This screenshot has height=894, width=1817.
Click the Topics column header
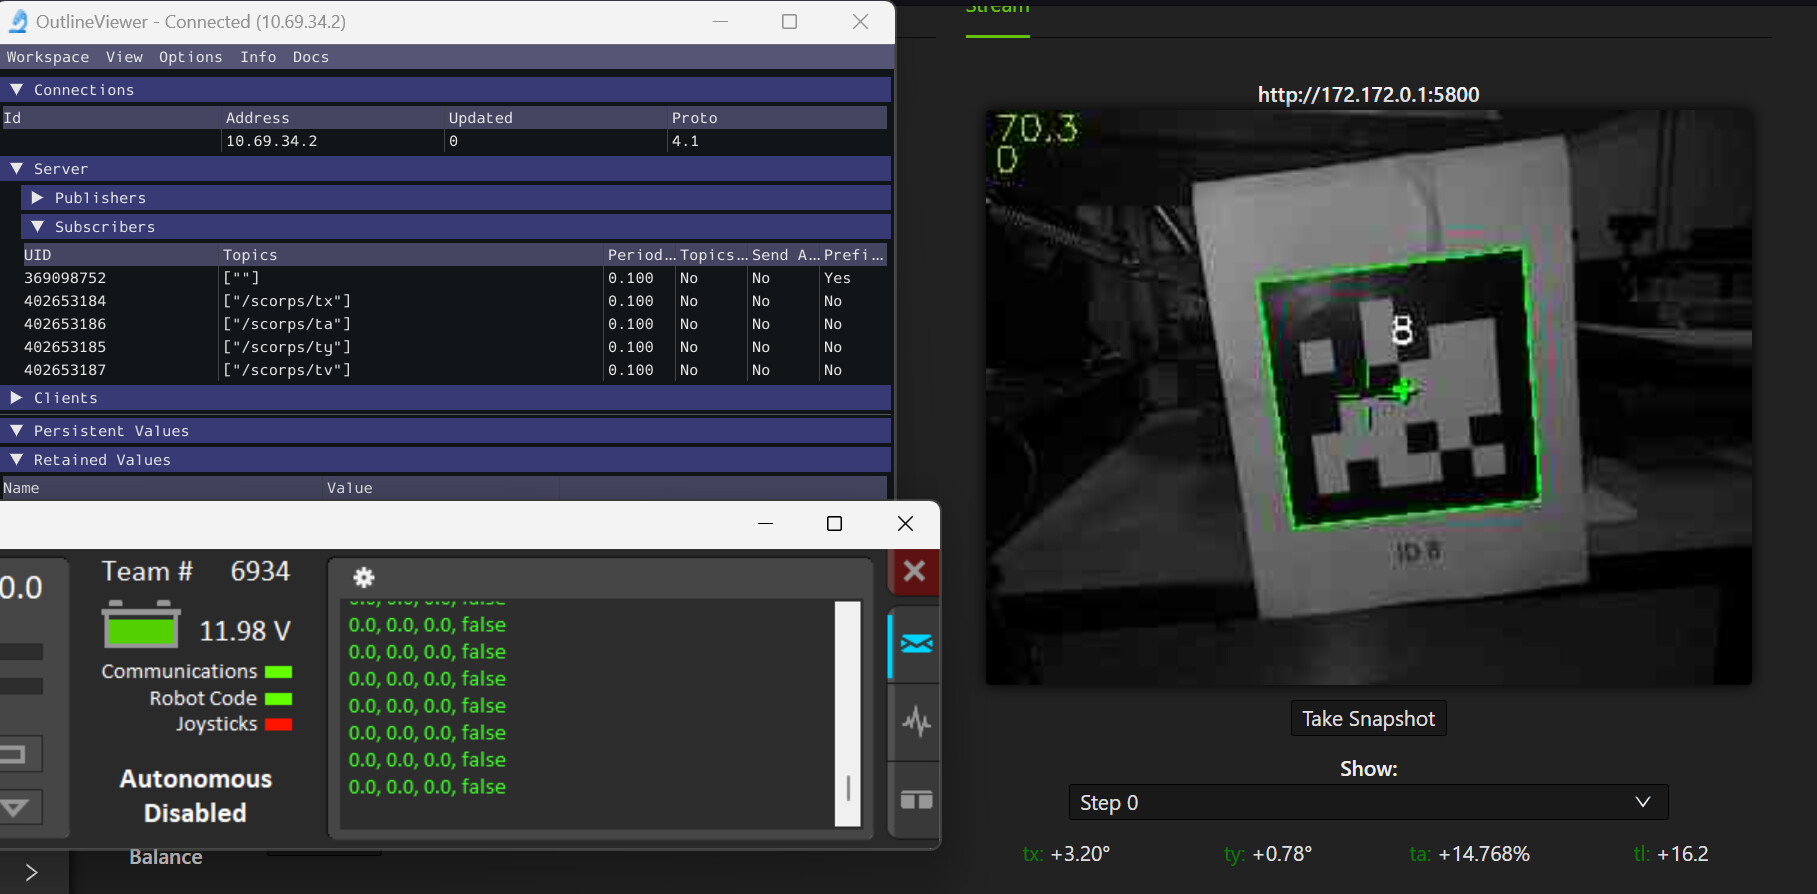(250, 255)
